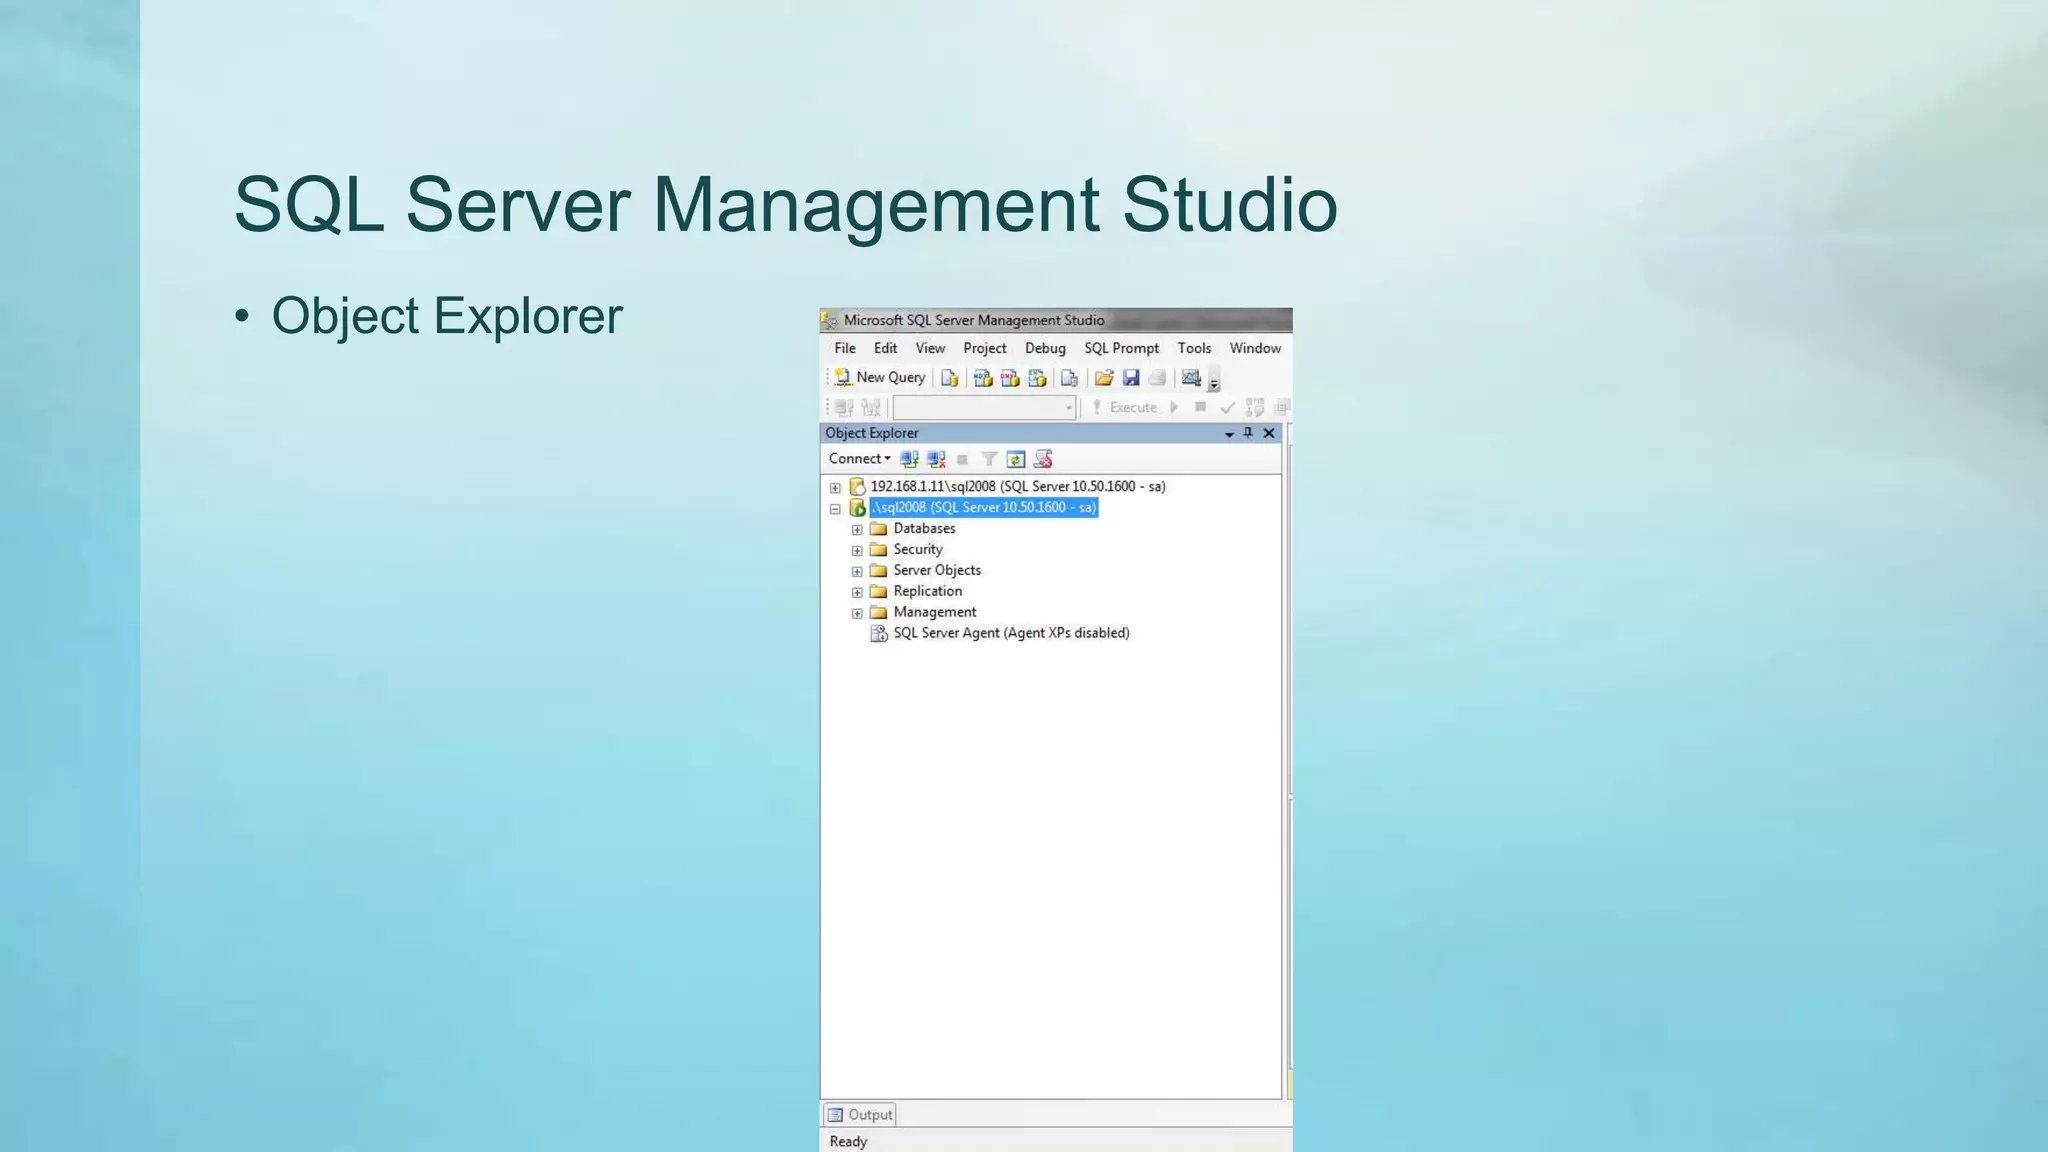Click the Analysis Services DMX Query icon
Image resolution: width=2048 pixels, height=1152 pixels.
1010,378
